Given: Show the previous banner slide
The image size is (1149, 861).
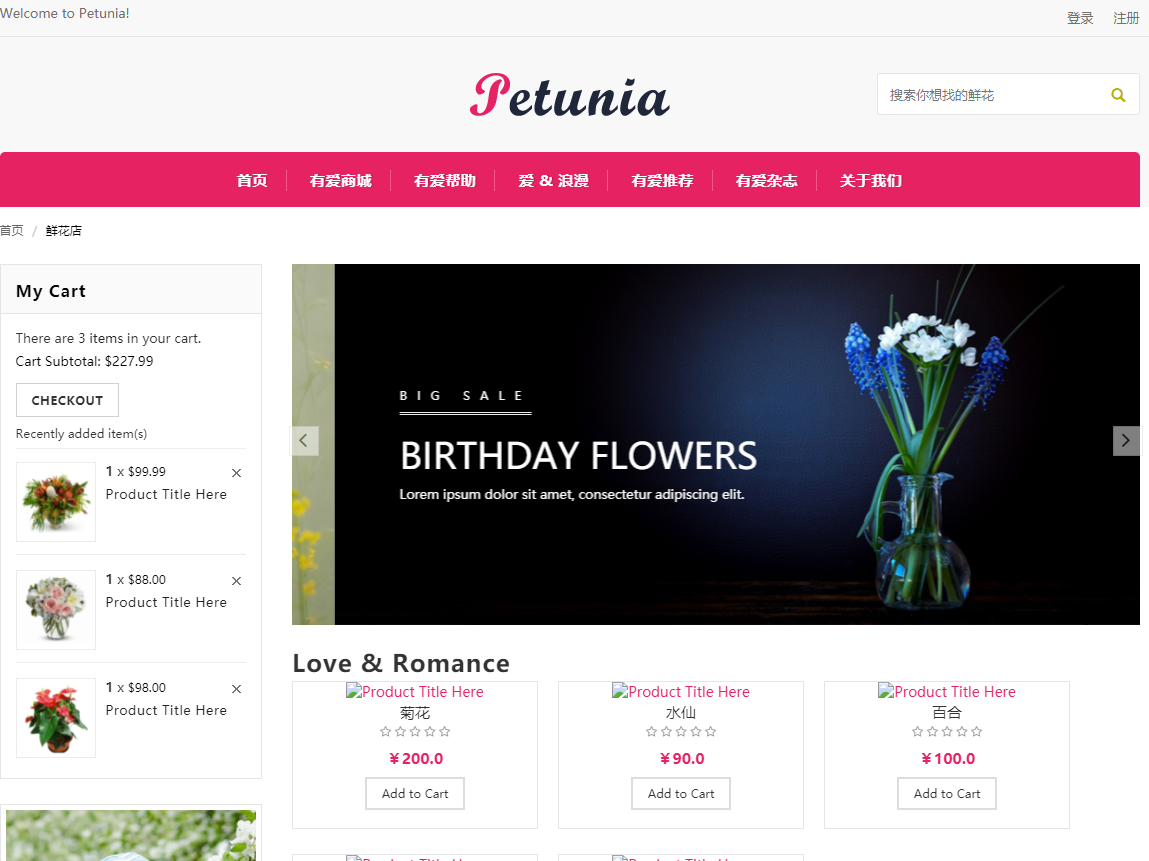Looking at the screenshot, I should (304, 440).
